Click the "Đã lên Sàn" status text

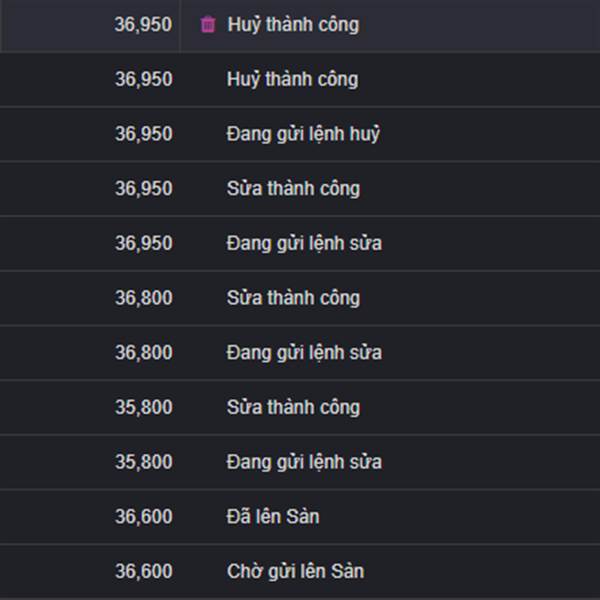273,517
